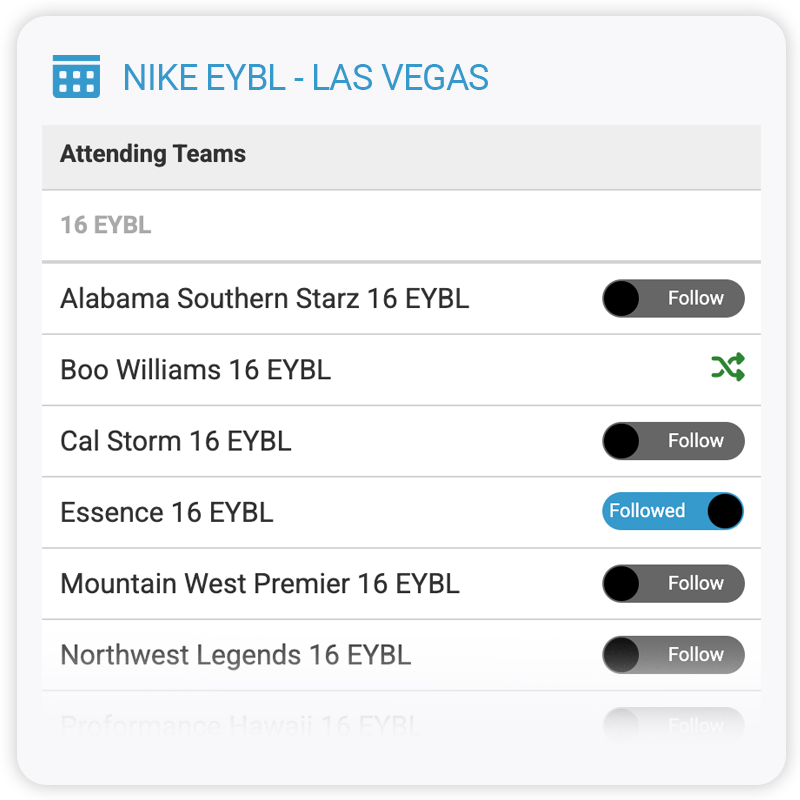The width and height of the screenshot is (800, 800).
Task: Toggle Follow for Proformance Hawaii 16 EYBL
Action: pos(673,724)
